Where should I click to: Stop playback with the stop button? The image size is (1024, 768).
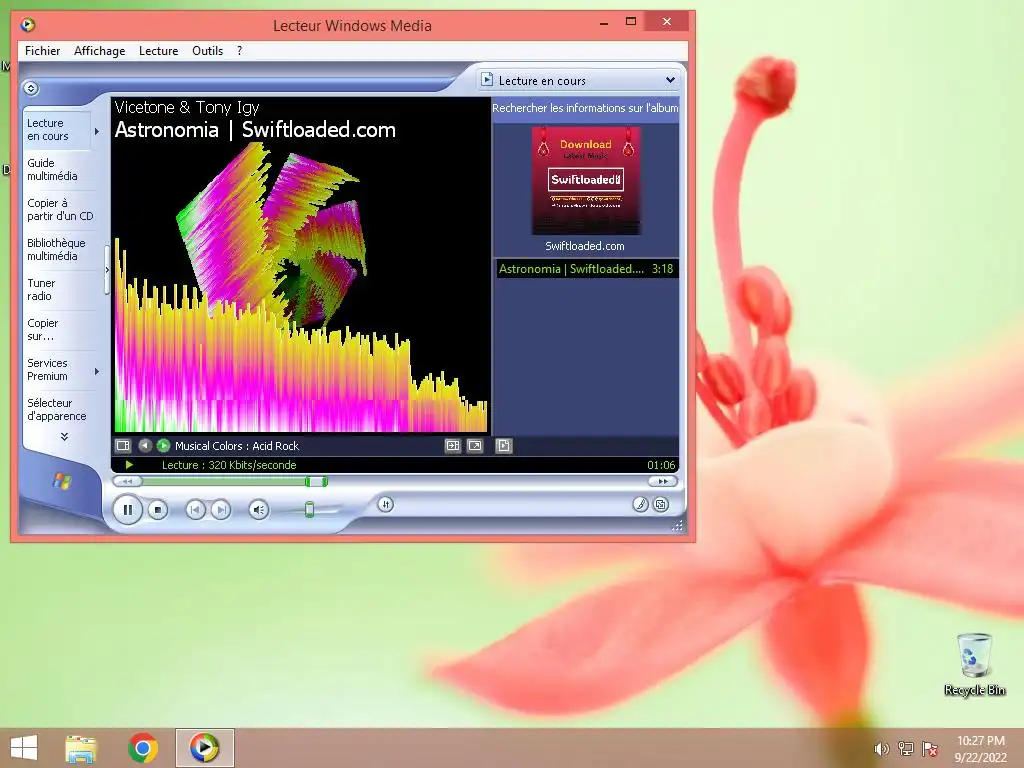(157, 509)
